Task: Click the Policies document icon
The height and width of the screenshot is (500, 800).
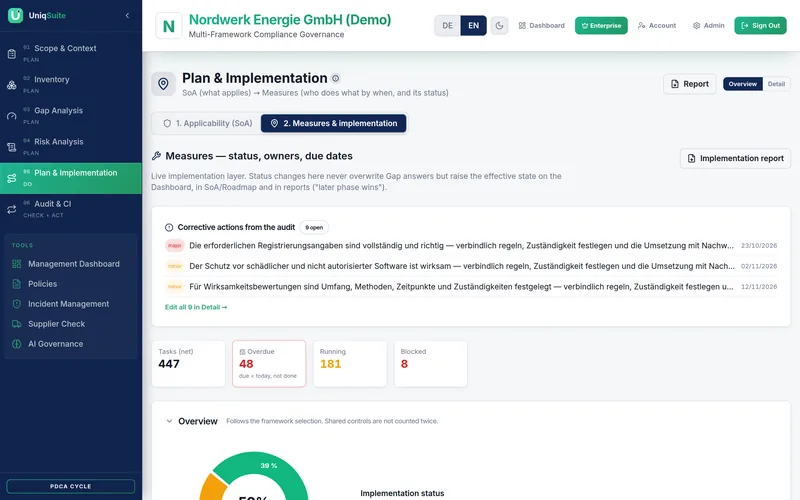Action: click(17, 284)
